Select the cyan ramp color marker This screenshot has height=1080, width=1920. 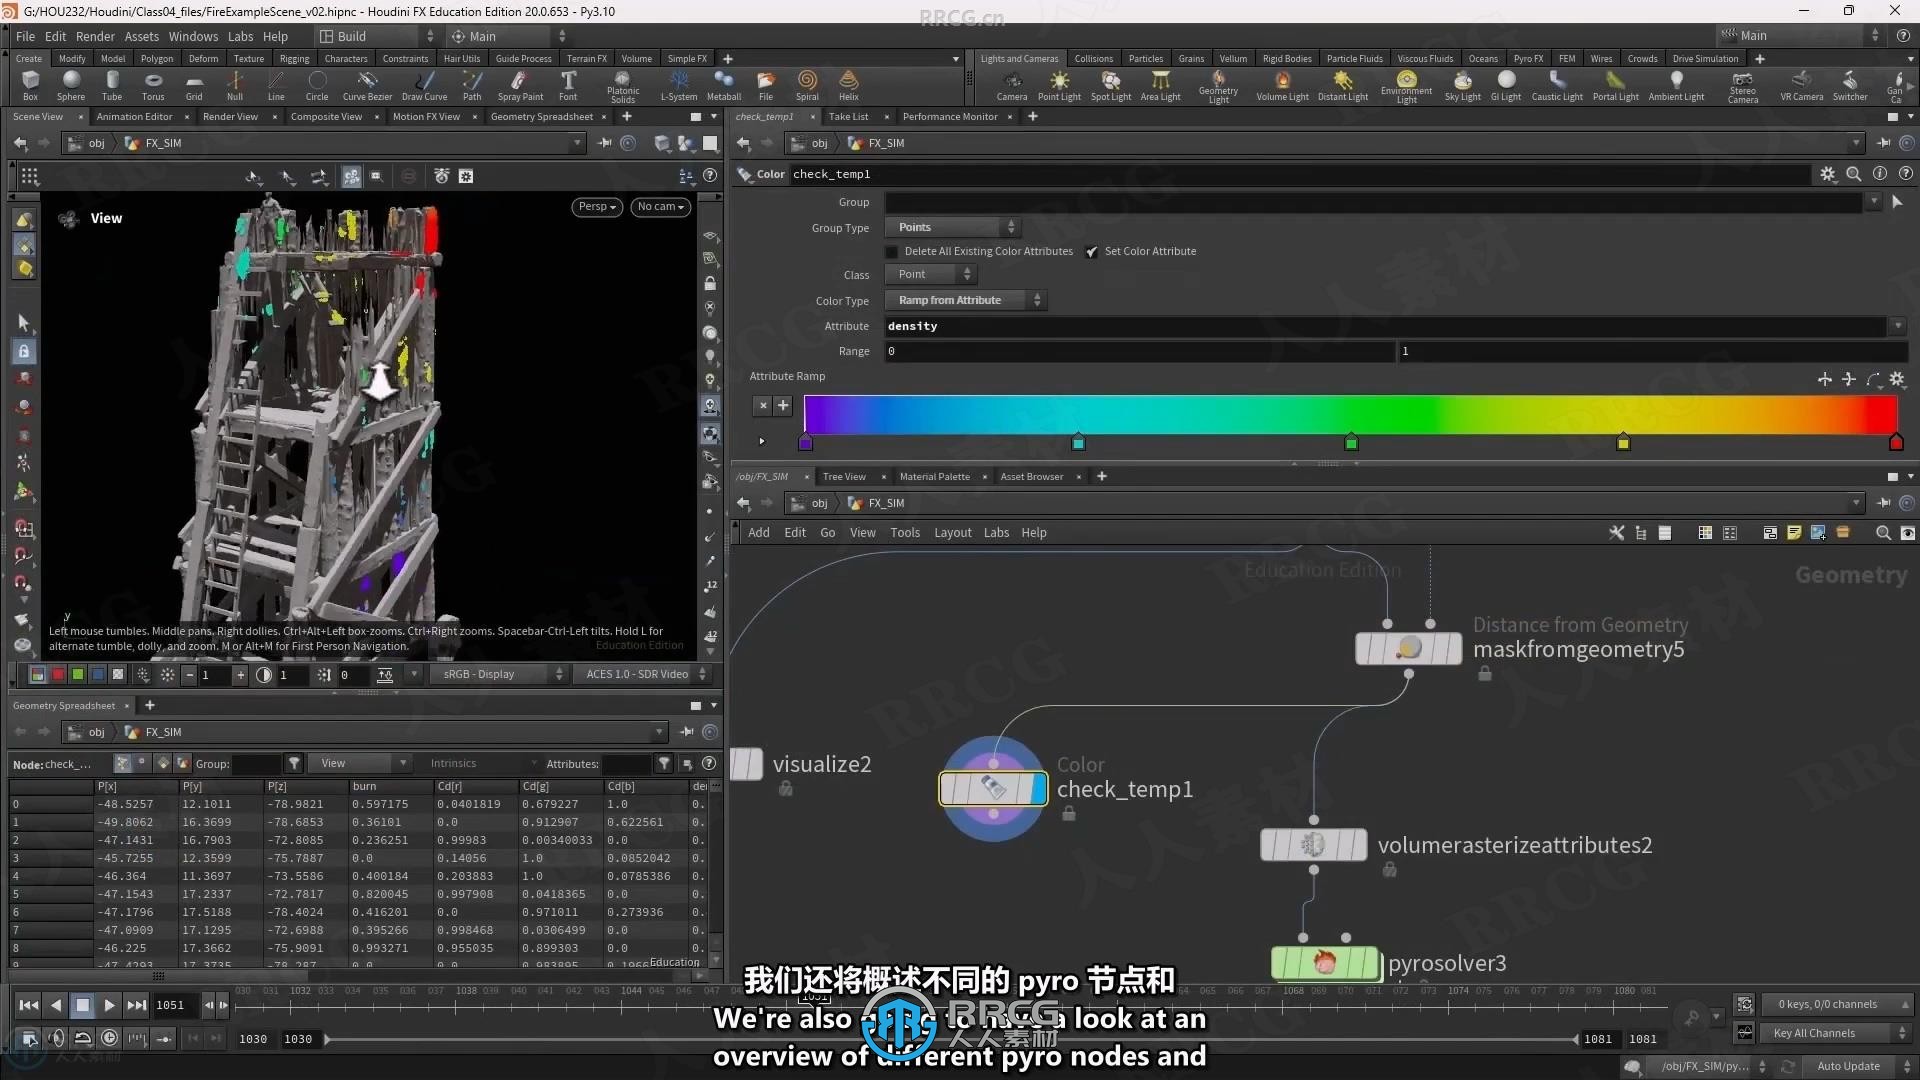point(1078,443)
